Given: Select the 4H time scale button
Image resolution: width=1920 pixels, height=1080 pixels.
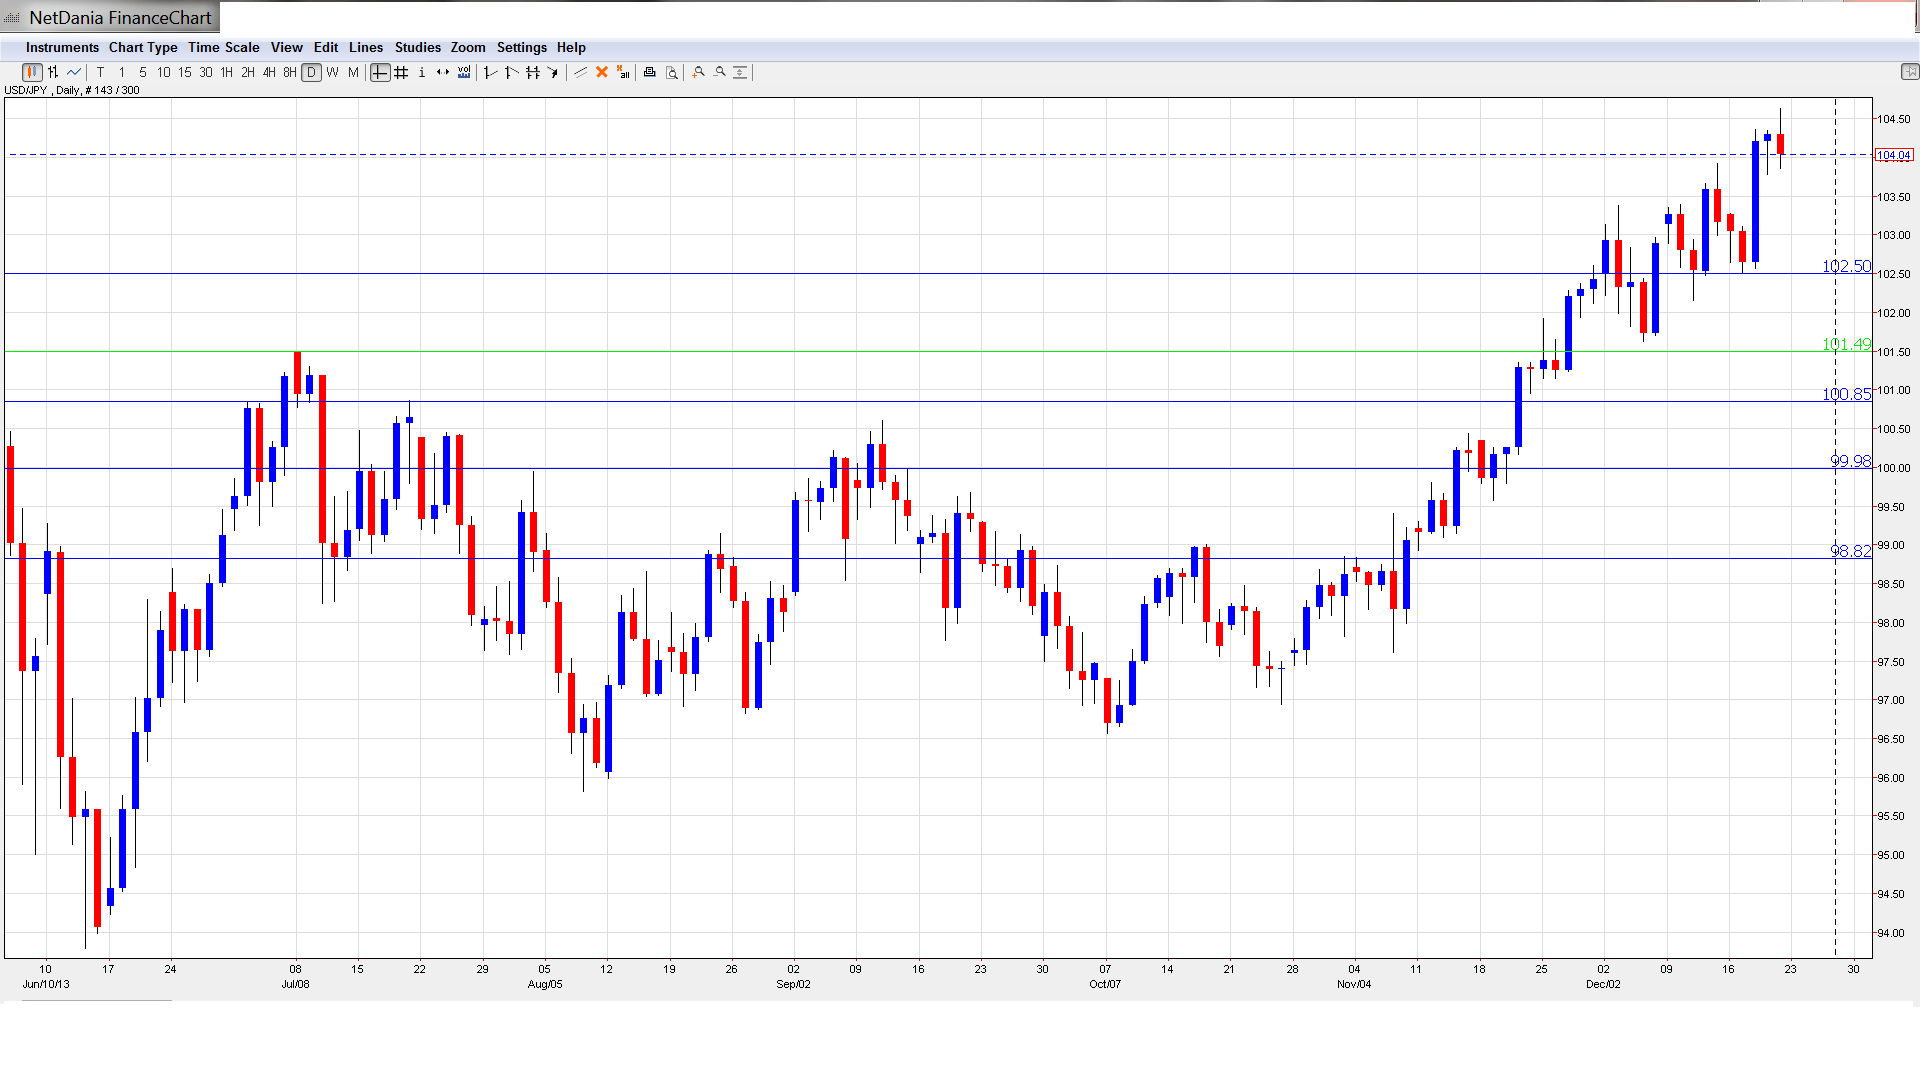Looking at the screenshot, I should (269, 72).
